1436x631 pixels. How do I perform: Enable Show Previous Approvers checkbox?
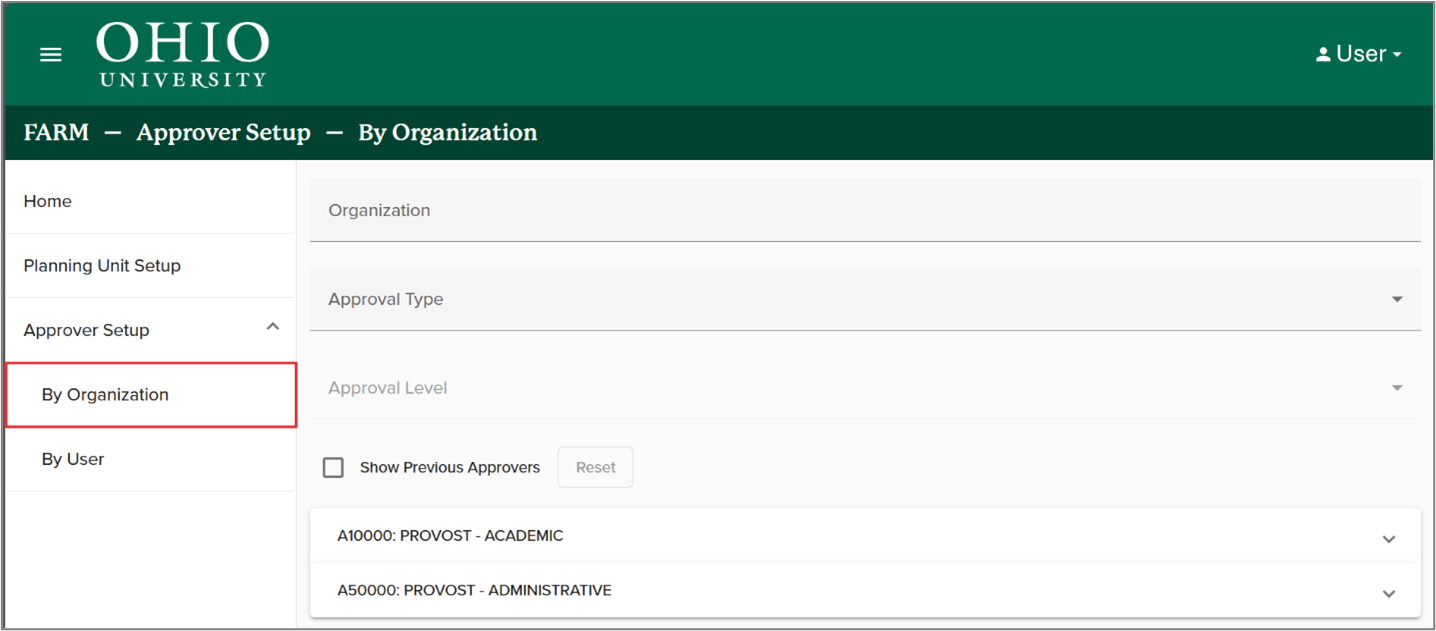[333, 468]
